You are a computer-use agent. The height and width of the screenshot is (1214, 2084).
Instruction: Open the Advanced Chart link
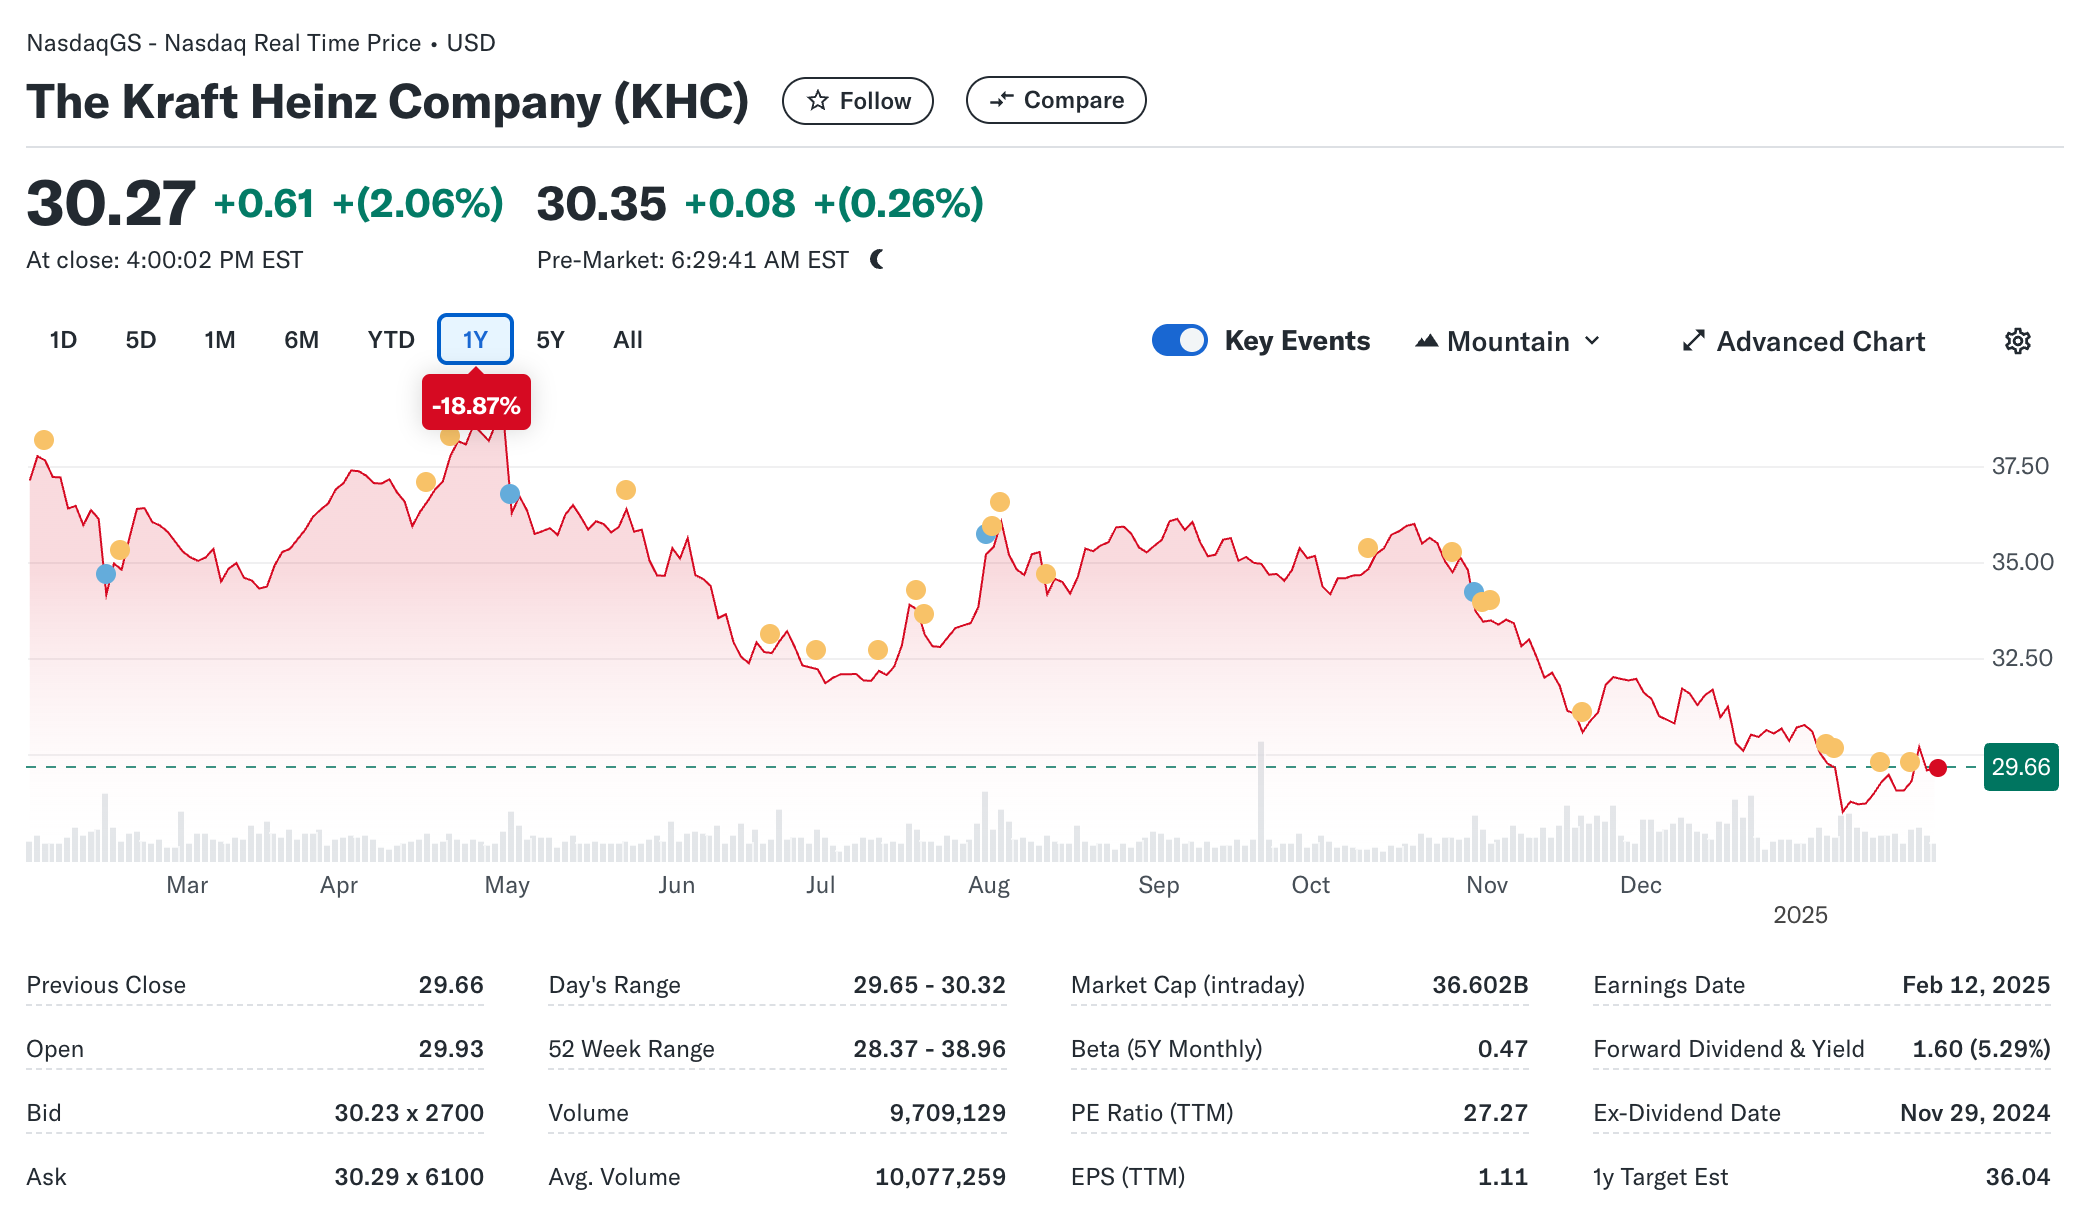coord(1820,341)
